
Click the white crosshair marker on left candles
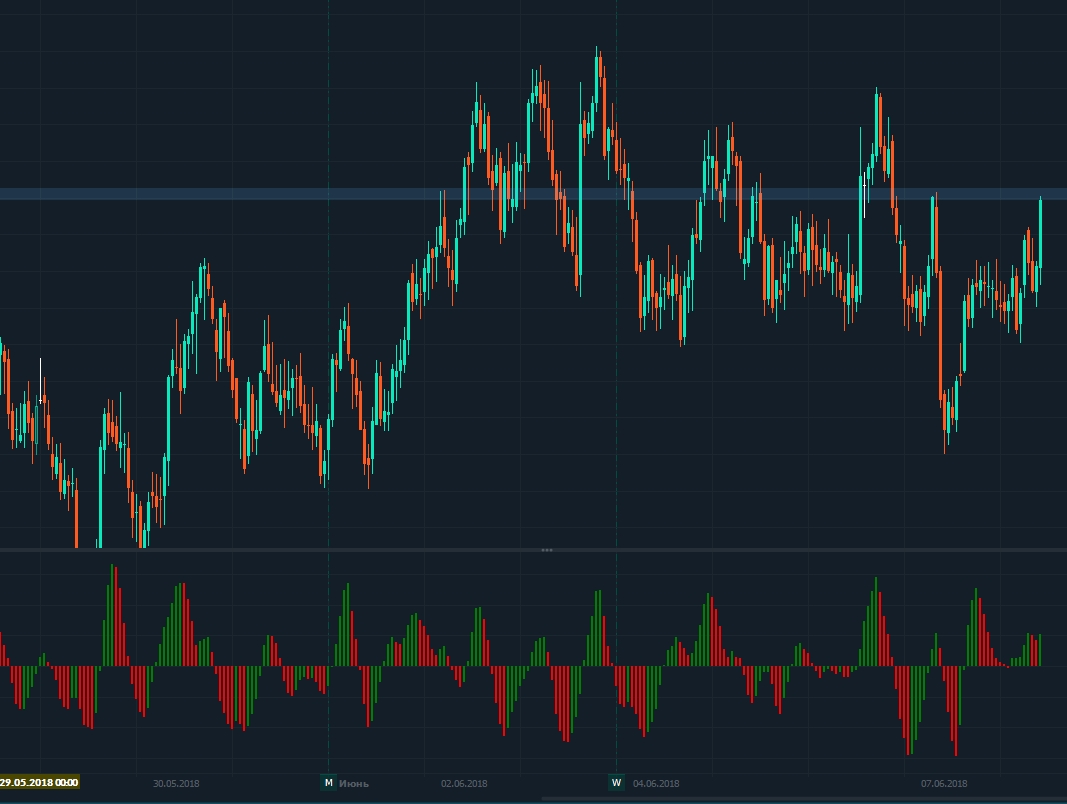coord(41,400)
